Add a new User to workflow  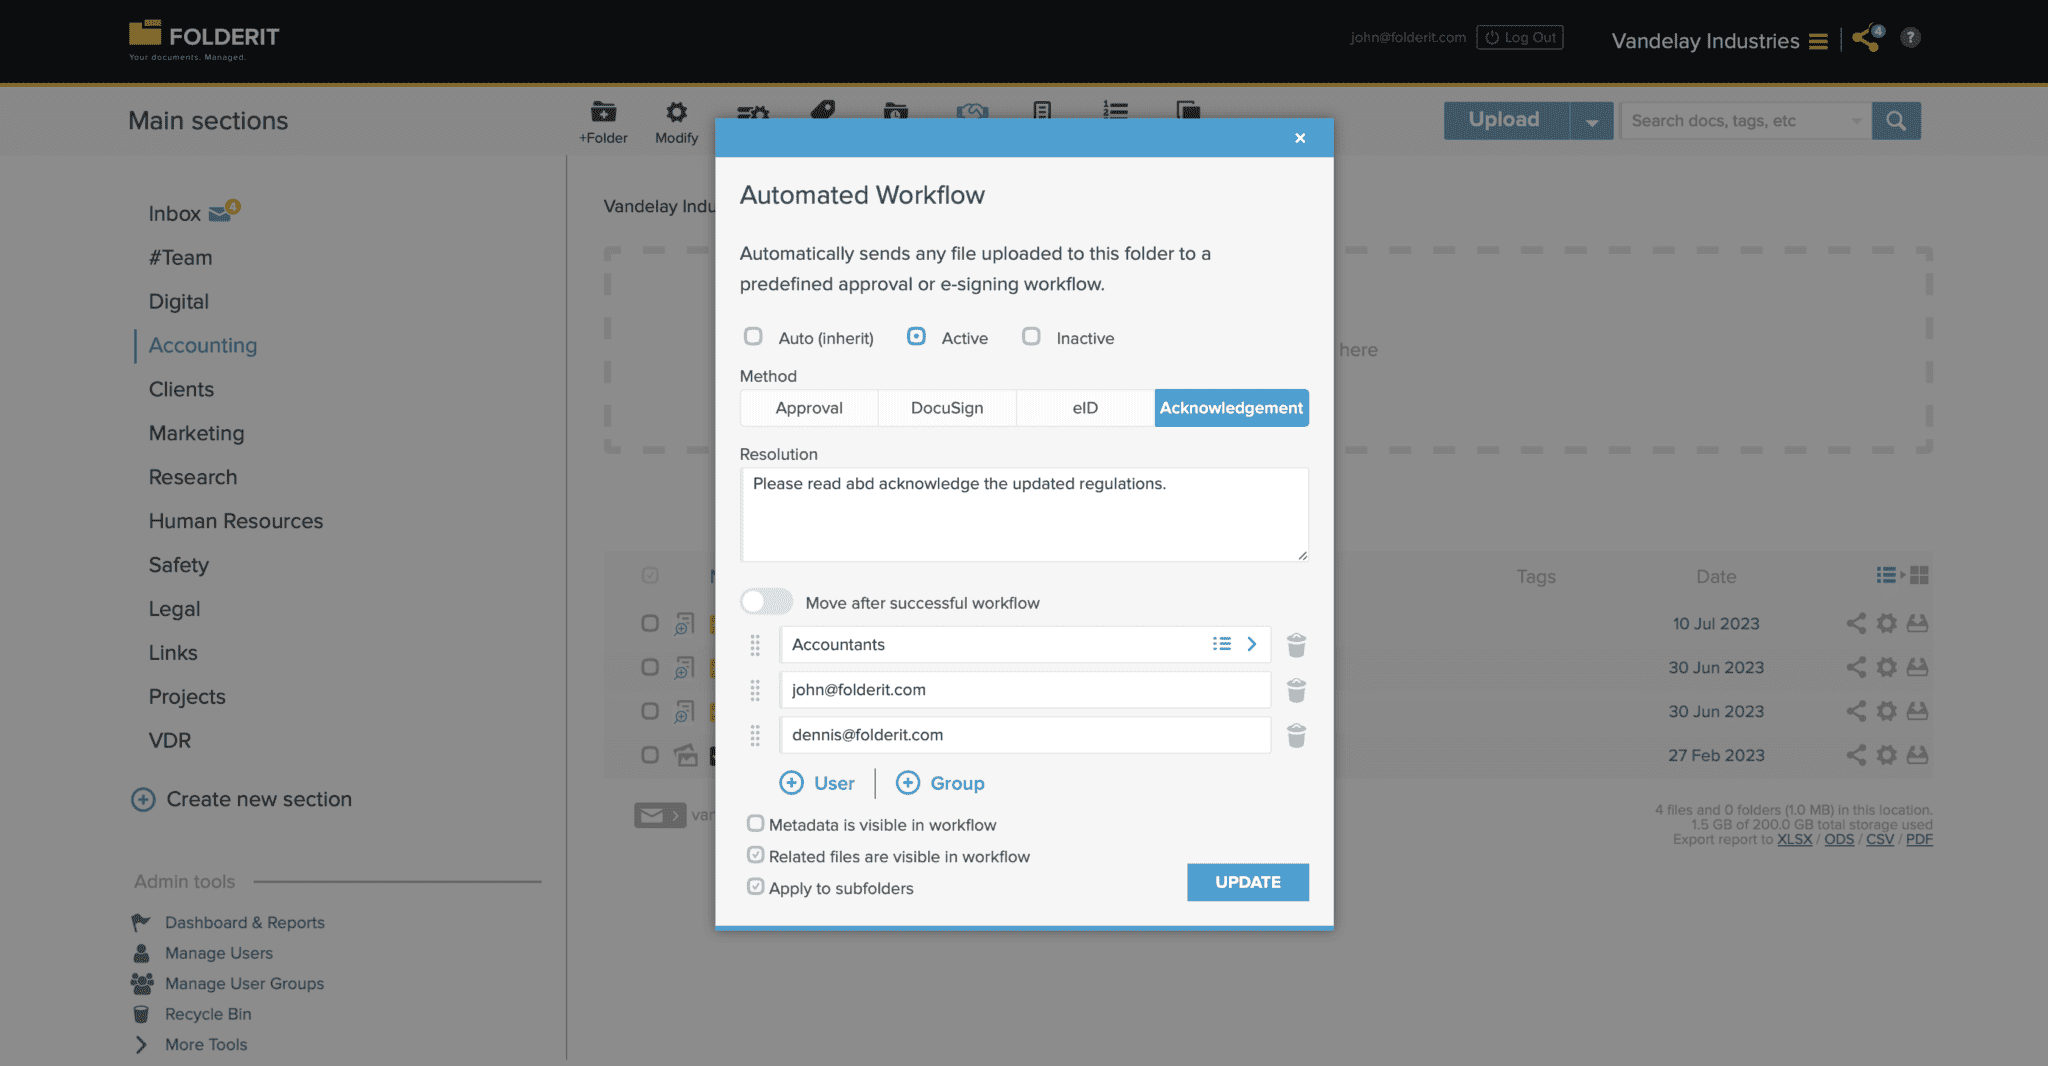[817, 783]
